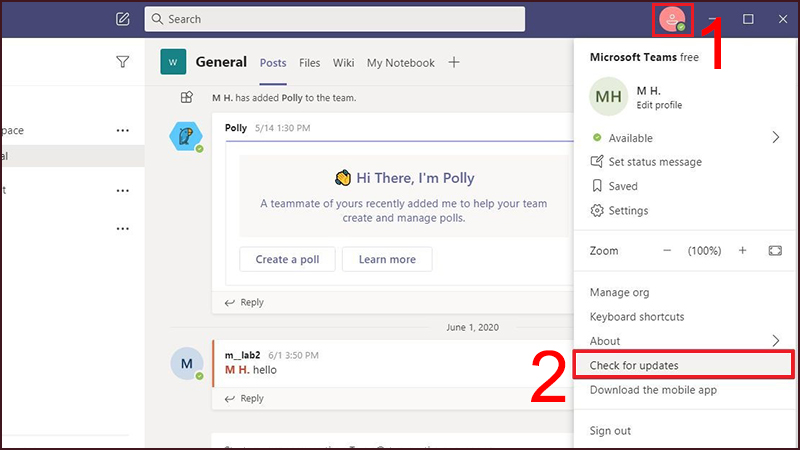Click Sign out
The height and width of the screenshot is (450, 800).
610,431
